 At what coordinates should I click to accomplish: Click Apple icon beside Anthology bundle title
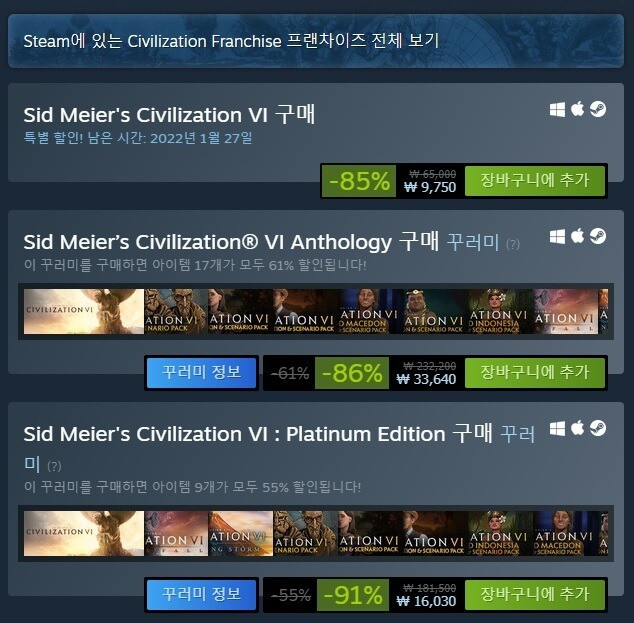577,236
